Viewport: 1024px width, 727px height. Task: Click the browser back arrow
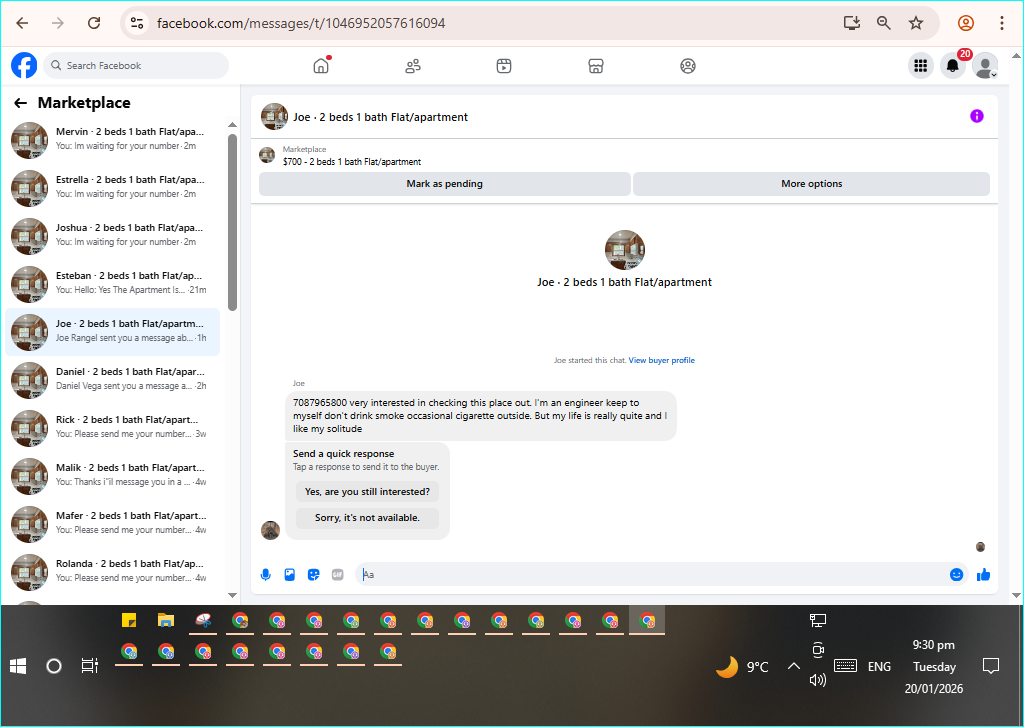coord(22,23)
